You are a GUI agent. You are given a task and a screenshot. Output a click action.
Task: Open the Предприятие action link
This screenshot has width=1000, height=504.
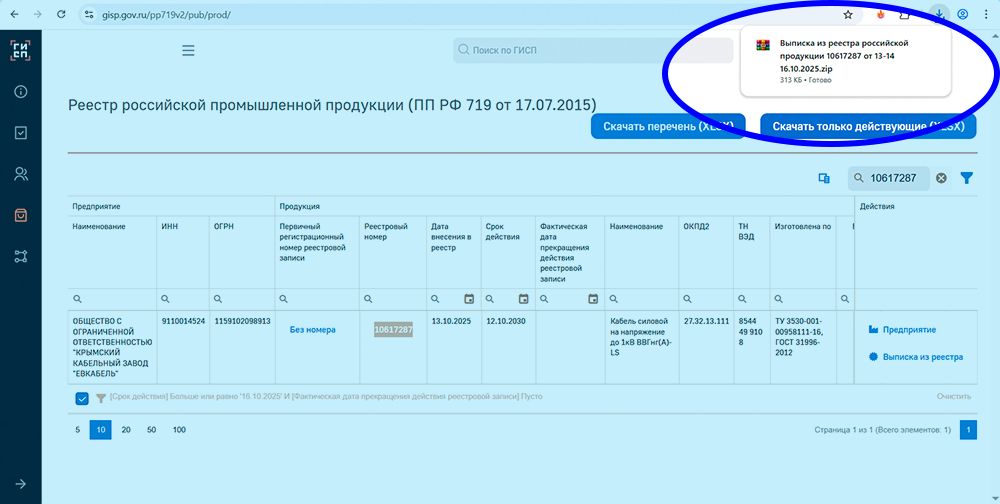click(909, 329)
